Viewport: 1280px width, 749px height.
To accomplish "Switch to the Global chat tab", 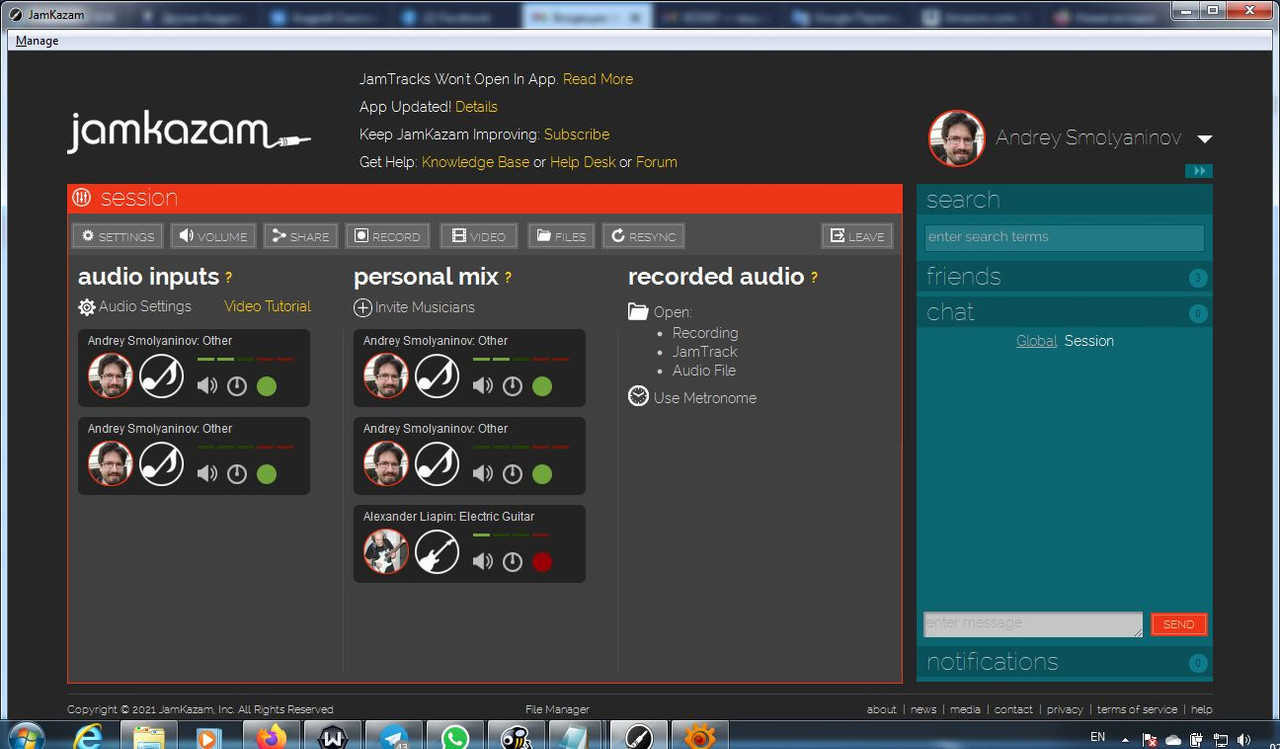I will (x=1036, y=341).
